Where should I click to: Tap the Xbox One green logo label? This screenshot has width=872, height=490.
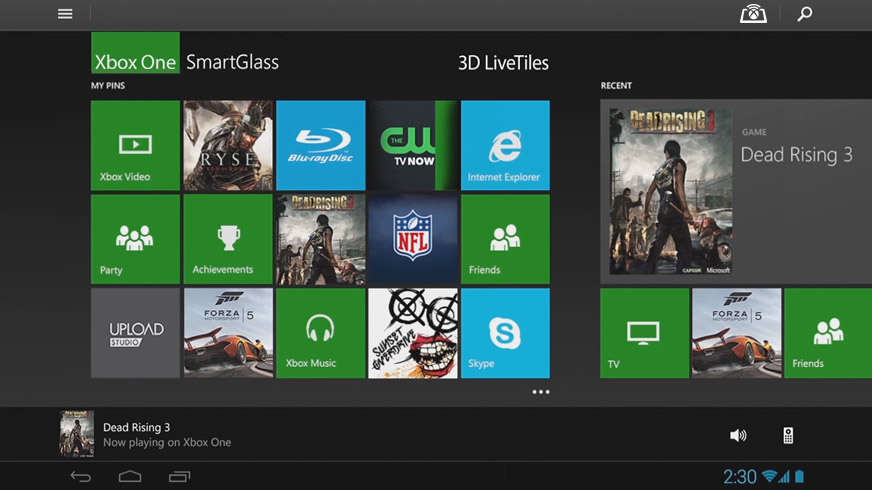(135, 53)
